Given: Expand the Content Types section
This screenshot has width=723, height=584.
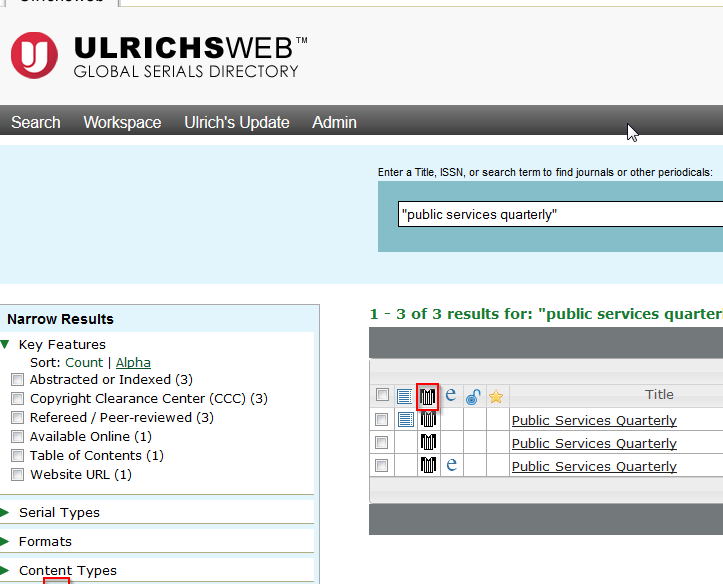Looking at the screenshot, I should coord(5,571).
